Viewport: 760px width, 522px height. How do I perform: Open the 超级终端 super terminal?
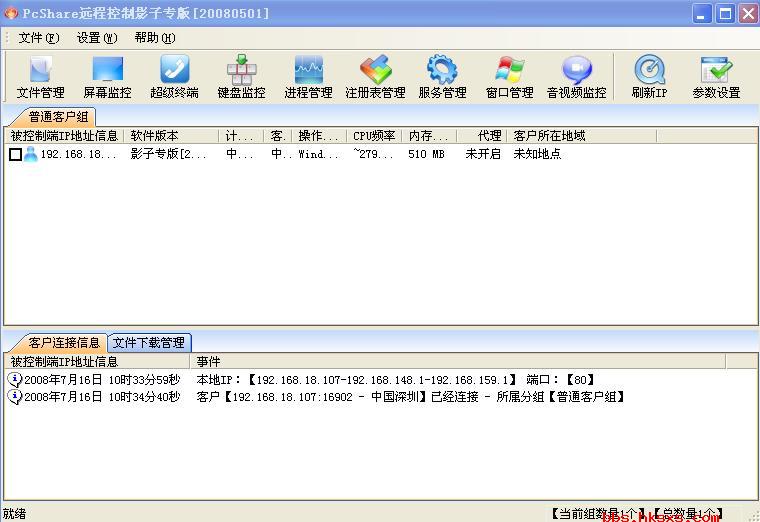click(174, 77)
